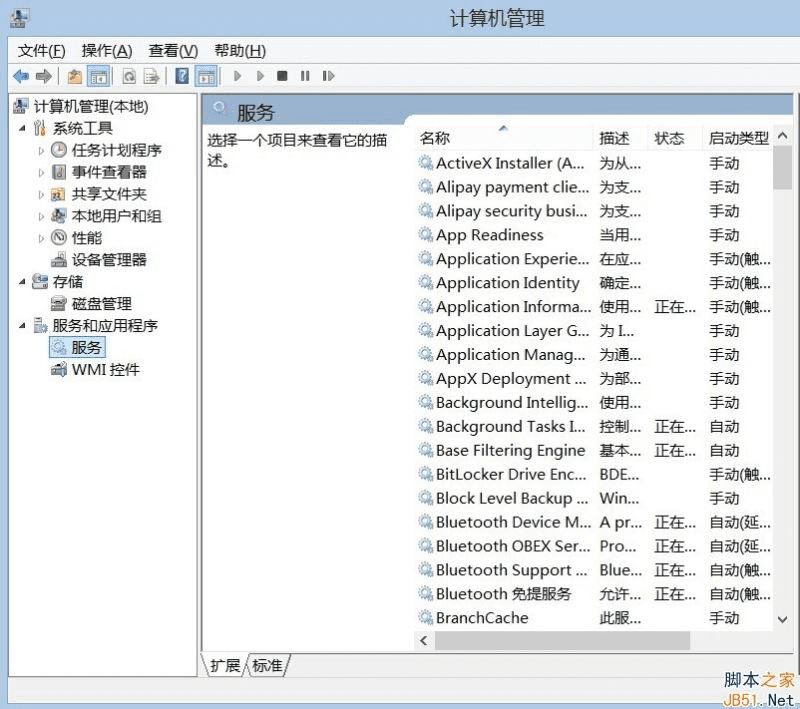This screenshot has height=709, width=800.
Task: Select 事件查看器 in the tree
Action: point(109,172)
